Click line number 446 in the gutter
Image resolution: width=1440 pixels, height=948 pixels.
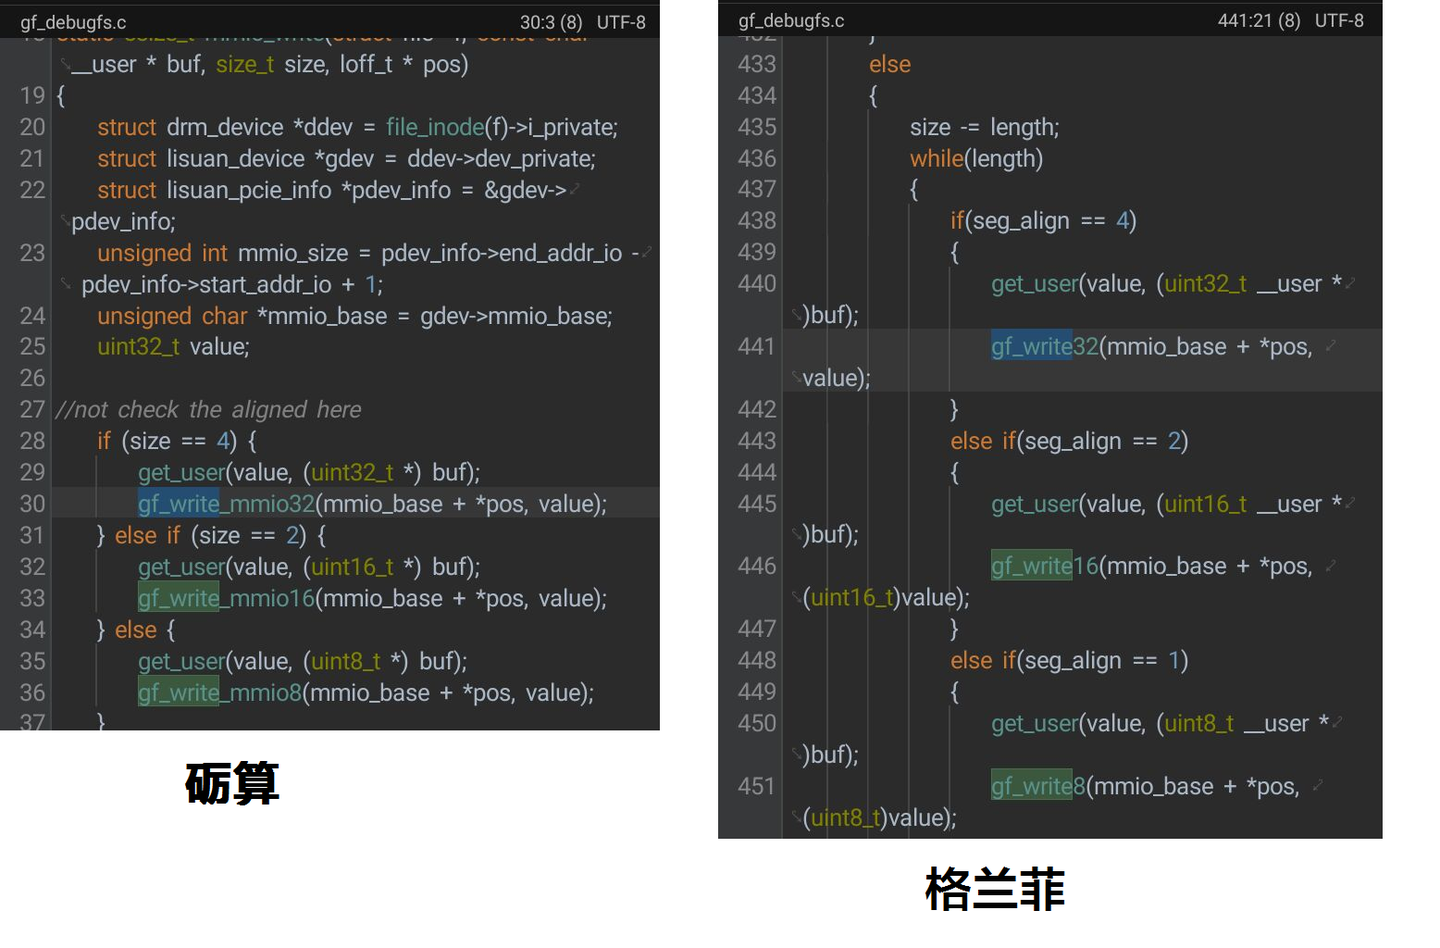coord(757,566)
